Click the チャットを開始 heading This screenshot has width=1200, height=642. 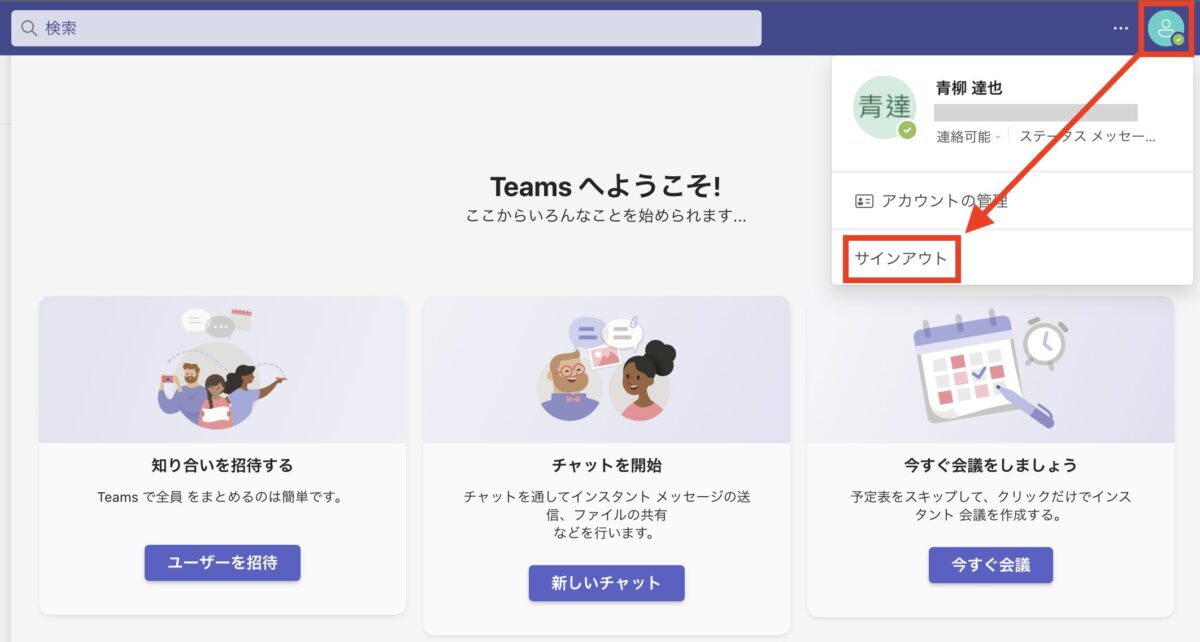[606, 465]
